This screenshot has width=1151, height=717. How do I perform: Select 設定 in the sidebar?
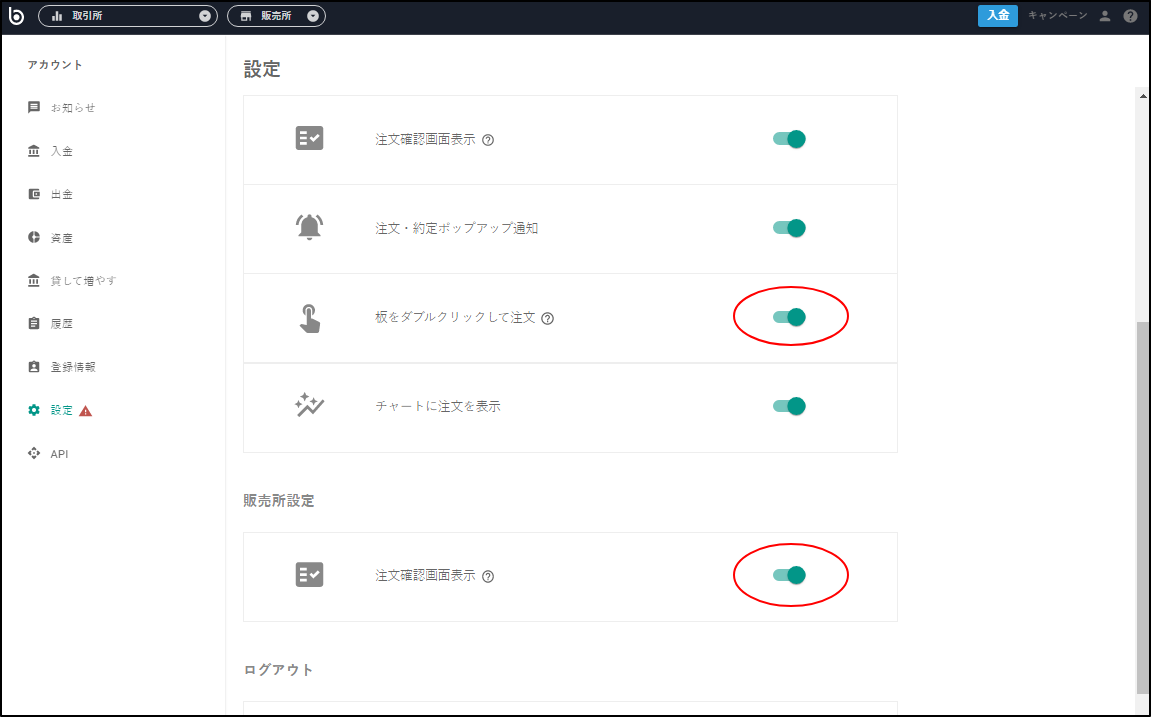pos(62,410)
